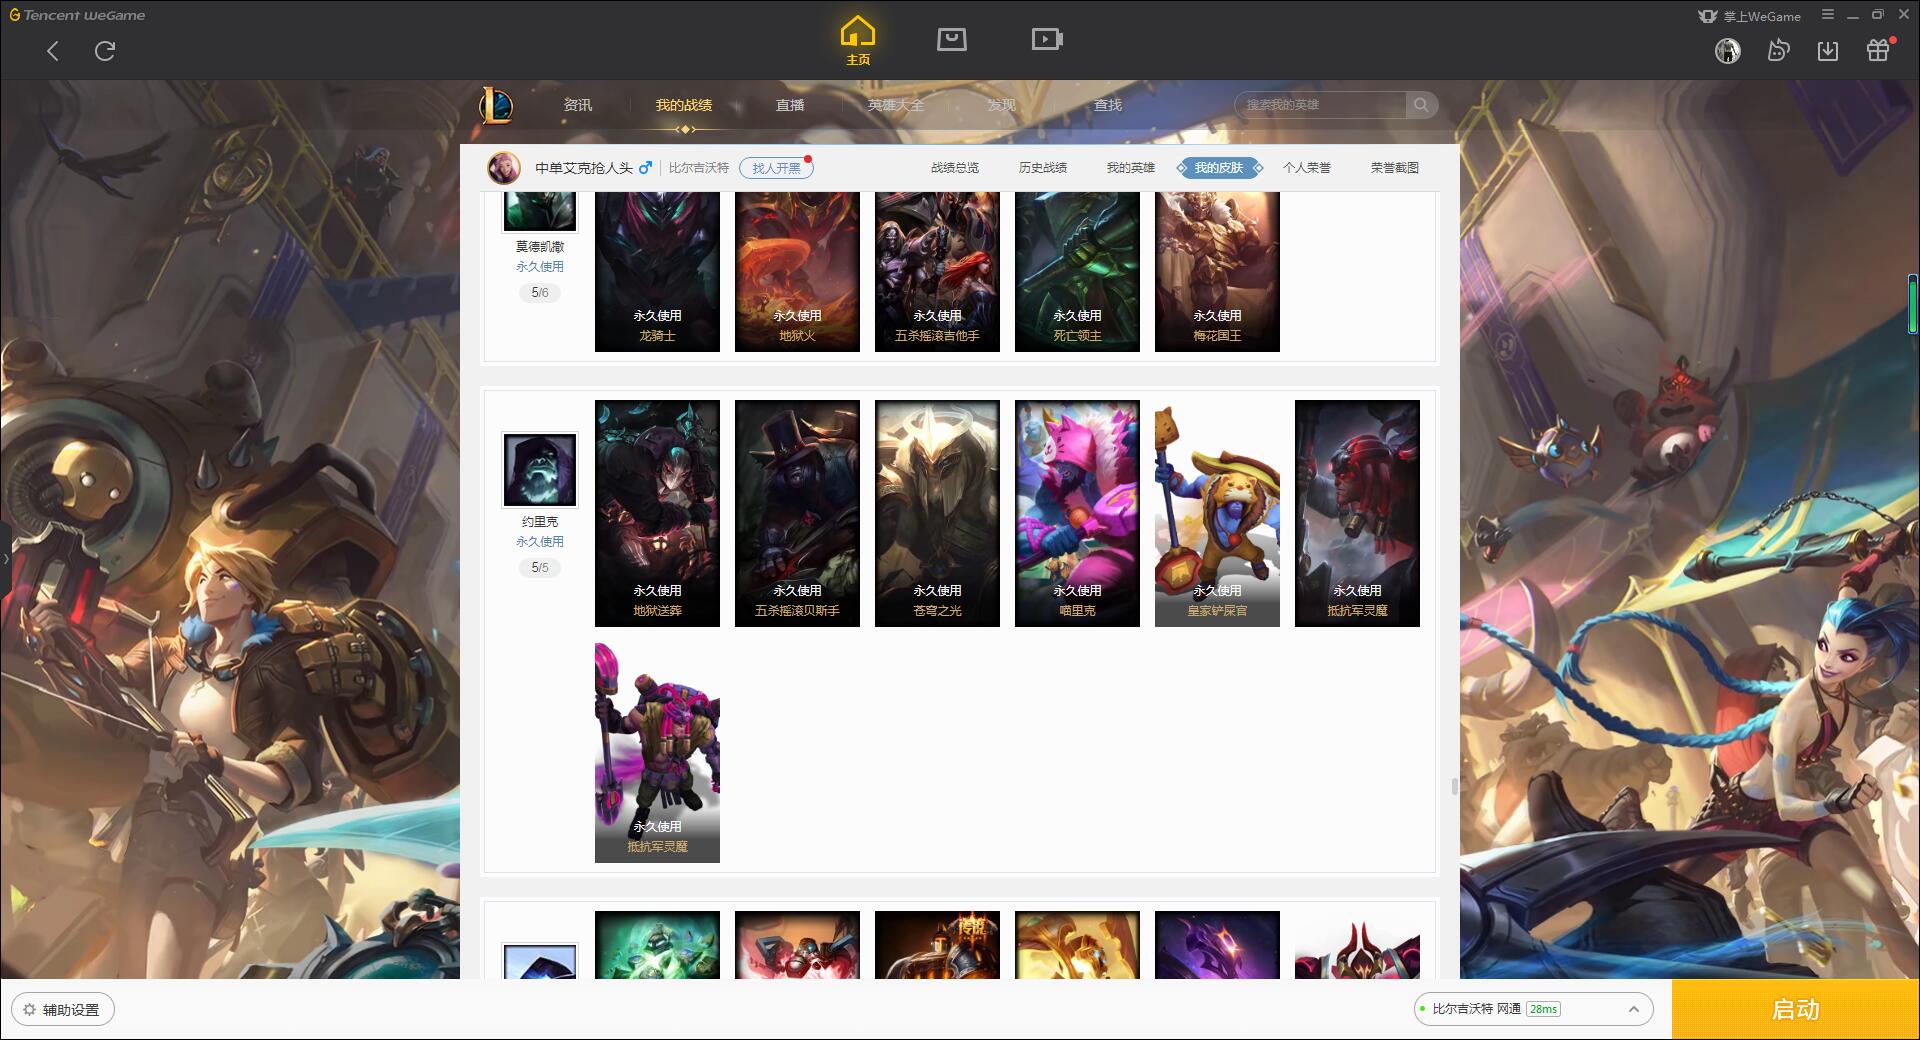Screen dimensions: 1920x1040
Task: Click the 28ms latency badge
Action: tap(1544, 1010)
